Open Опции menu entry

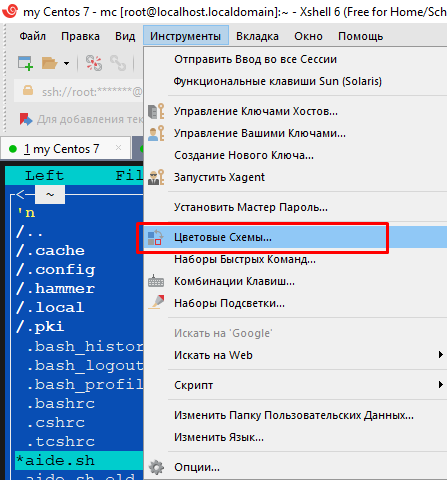pos(295,467)
